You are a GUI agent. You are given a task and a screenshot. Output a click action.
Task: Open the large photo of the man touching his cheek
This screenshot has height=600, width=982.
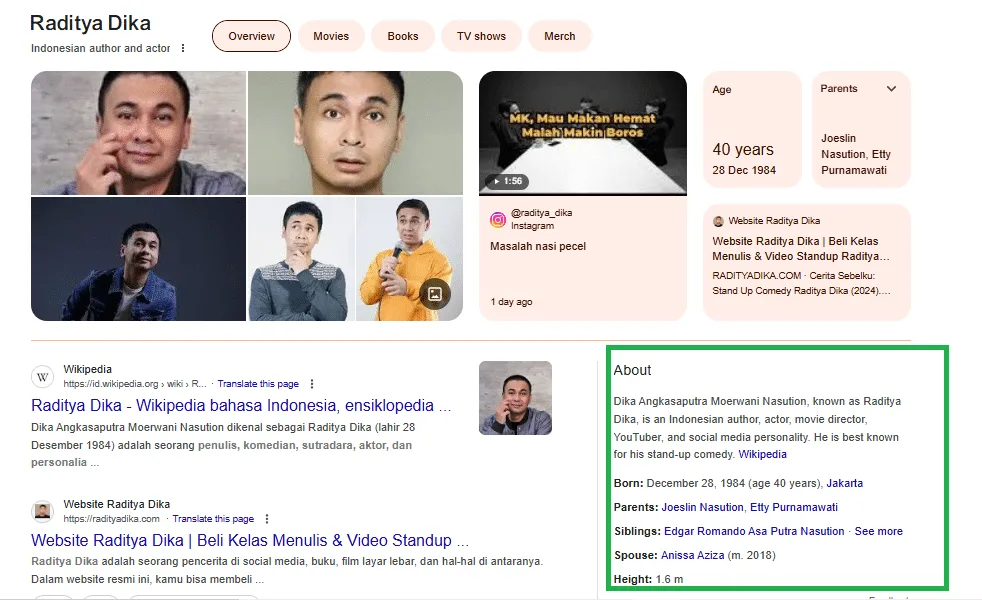(x=138, y=133)
